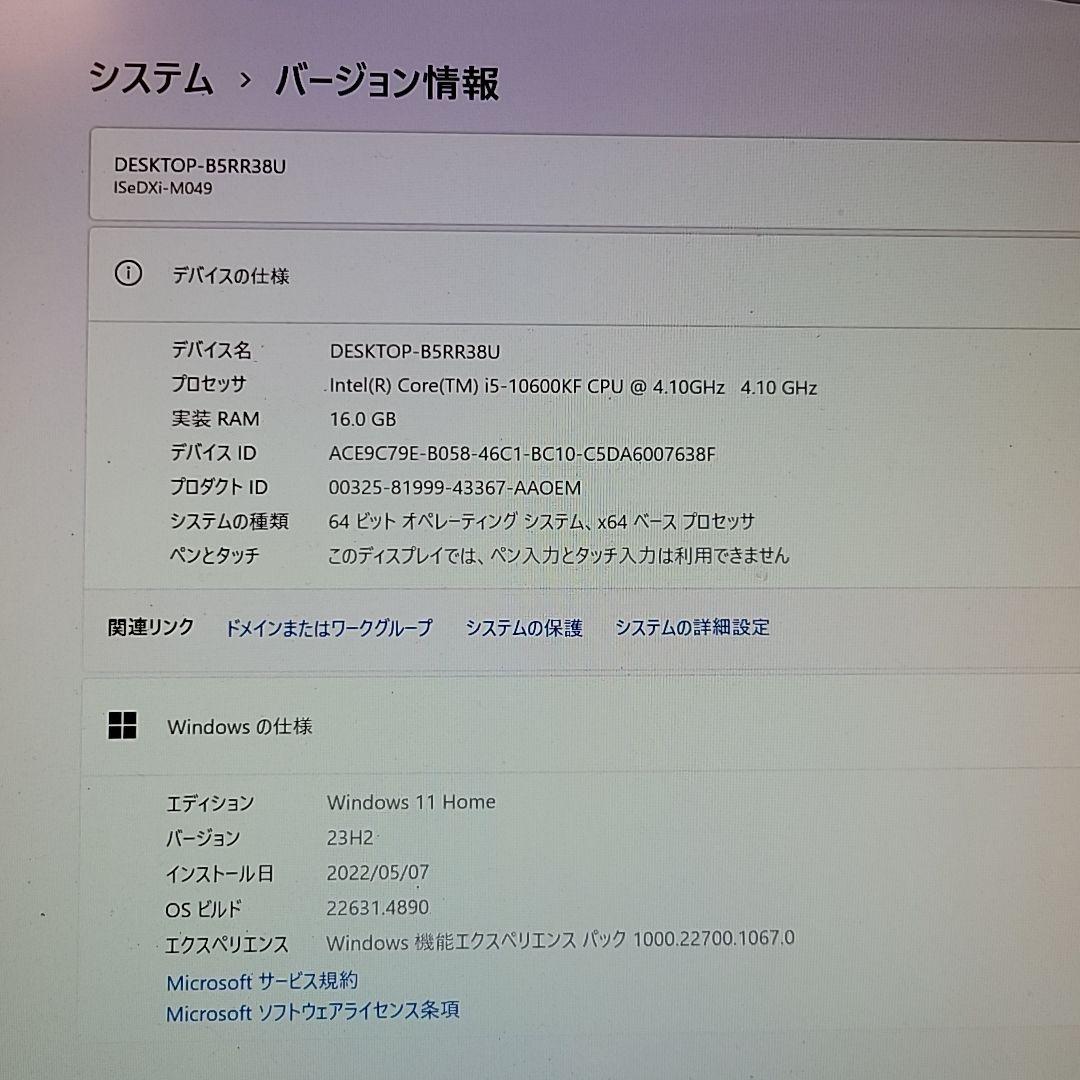
Task: Click the 実装 RAM value 16.0 GB
Action: pyautogui.click(x=360, y=419)
